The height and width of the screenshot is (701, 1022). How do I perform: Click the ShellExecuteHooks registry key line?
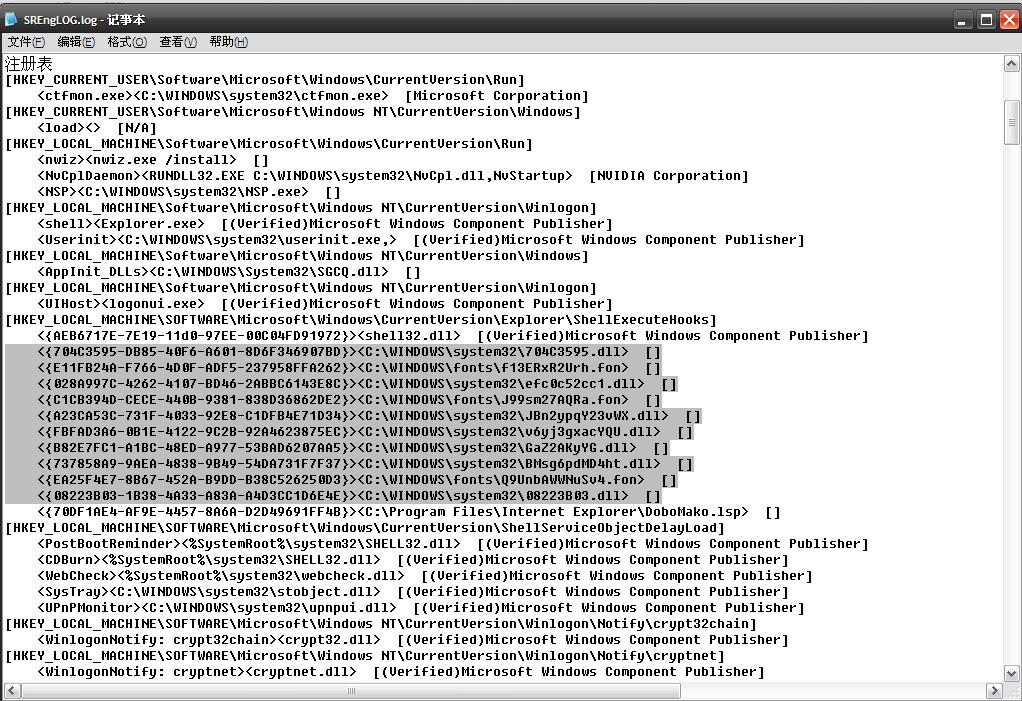[x=361, y=320]
